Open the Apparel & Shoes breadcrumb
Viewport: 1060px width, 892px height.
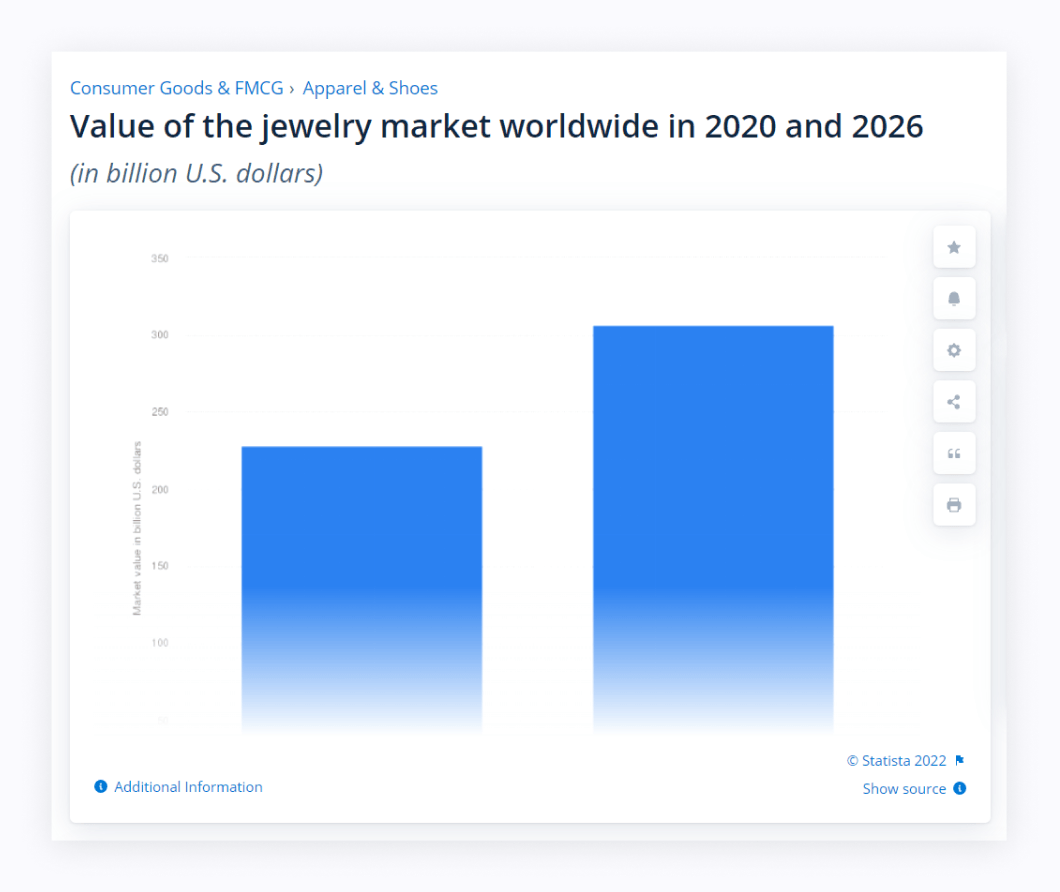pos(370,88)
